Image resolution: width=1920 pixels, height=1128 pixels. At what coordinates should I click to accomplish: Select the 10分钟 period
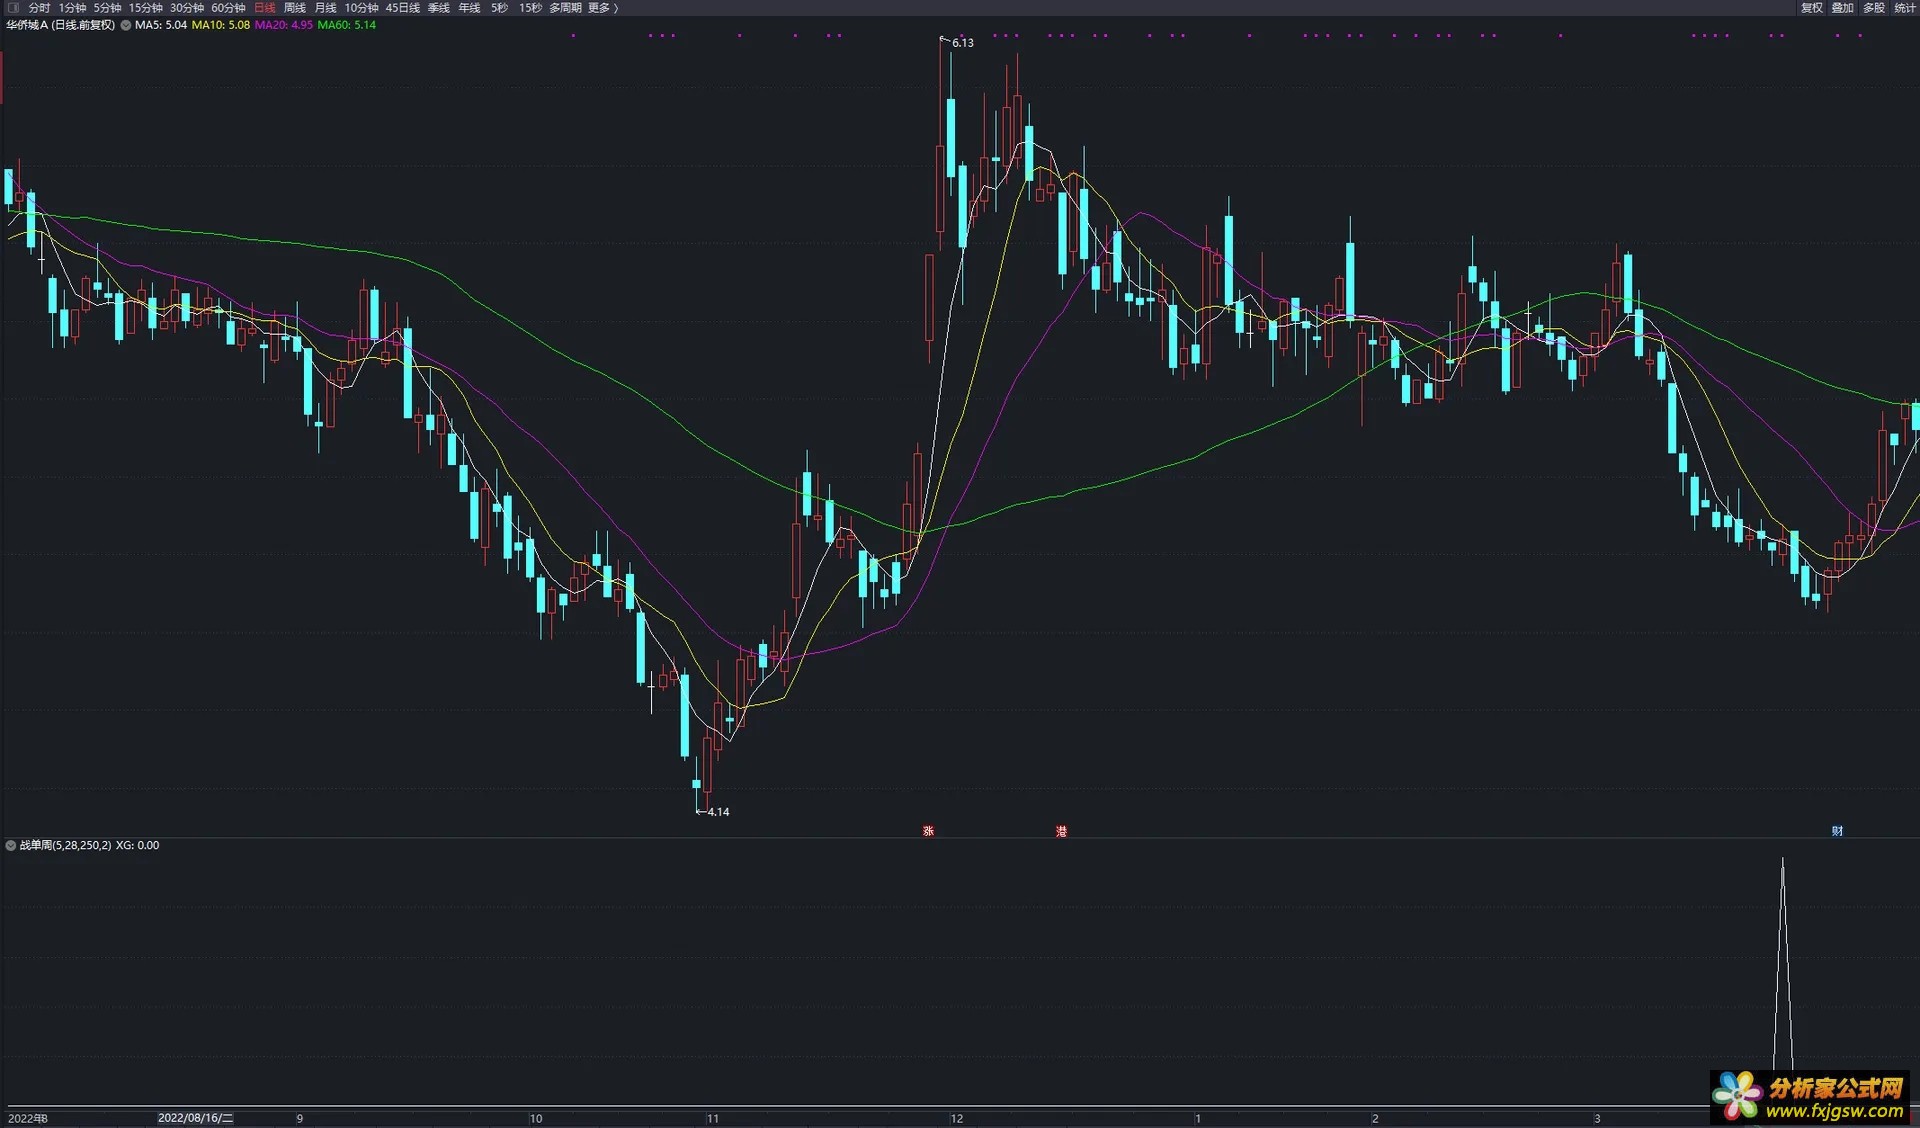tap(362, 8)
